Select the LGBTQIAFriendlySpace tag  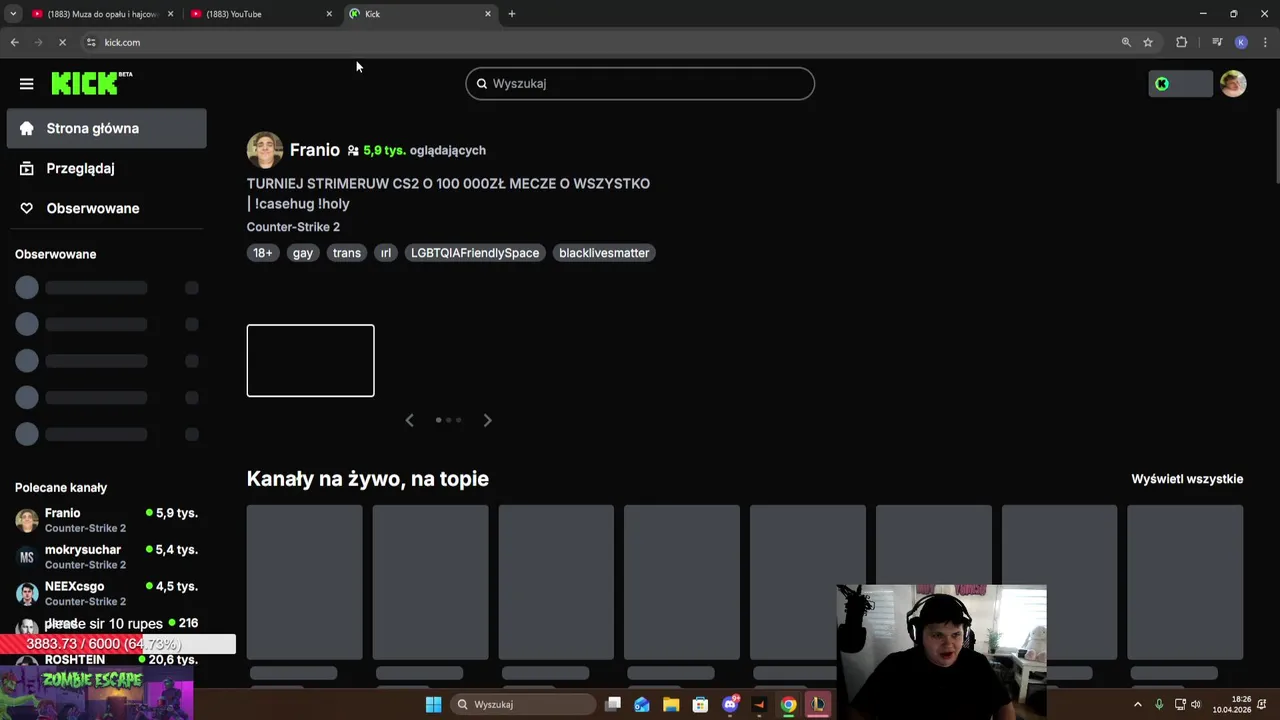475,253
